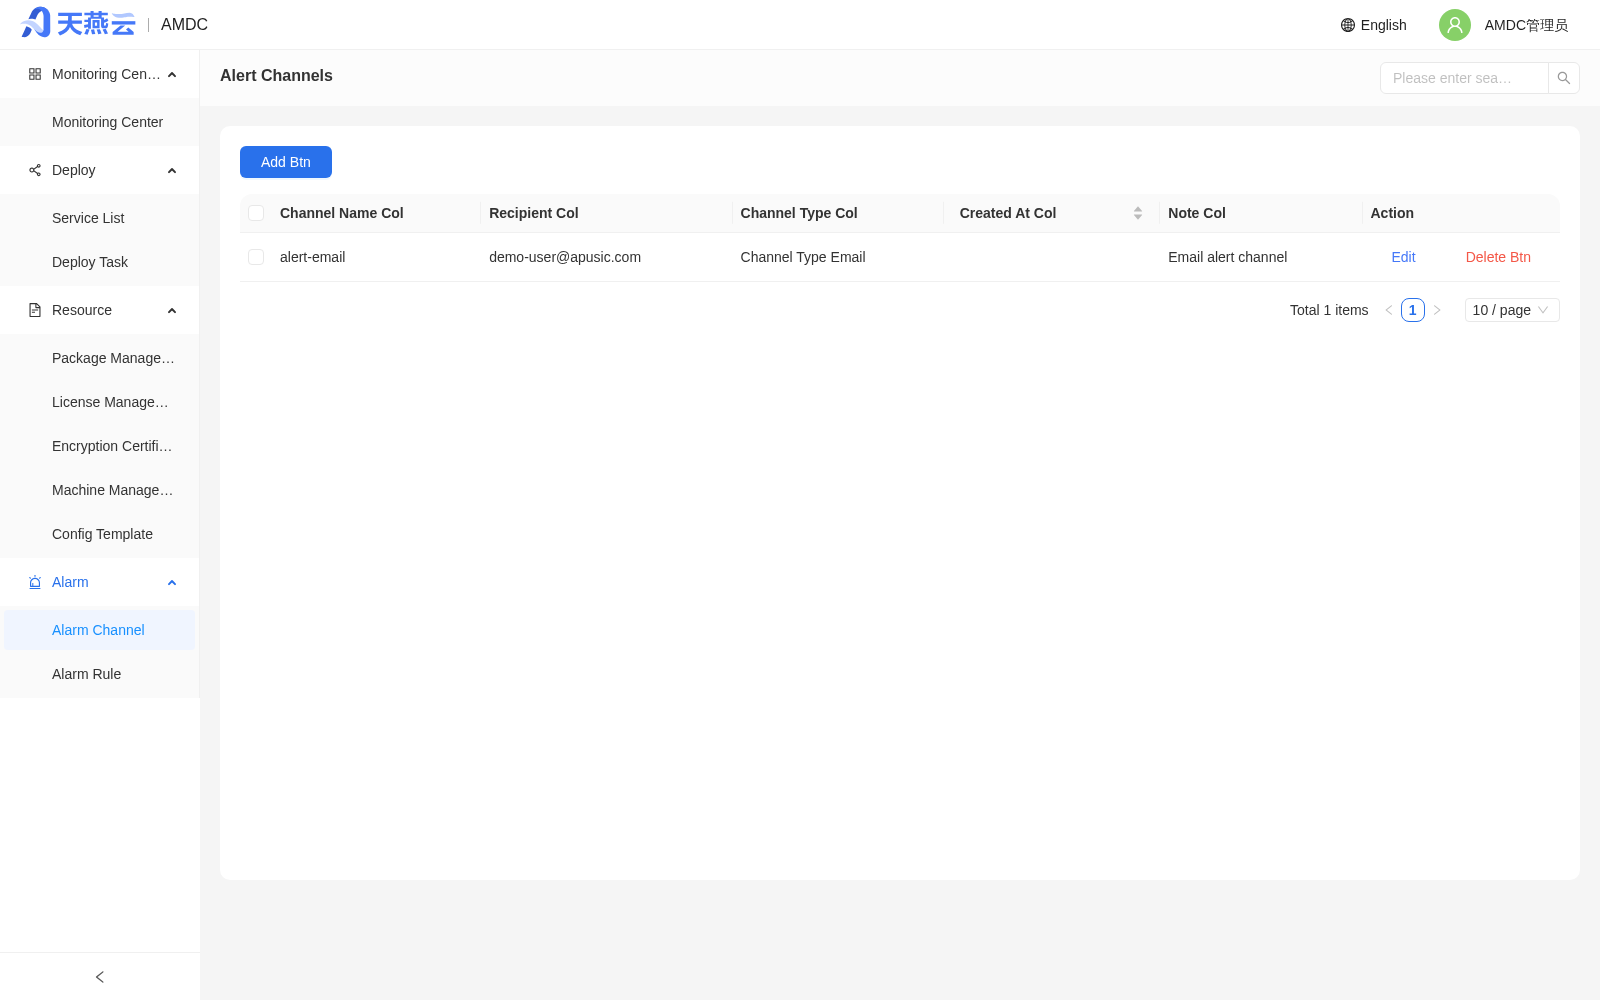This screenshot has width=1600, height=1000.
Task: Open Service List menu item
Action: pos(100,218)
